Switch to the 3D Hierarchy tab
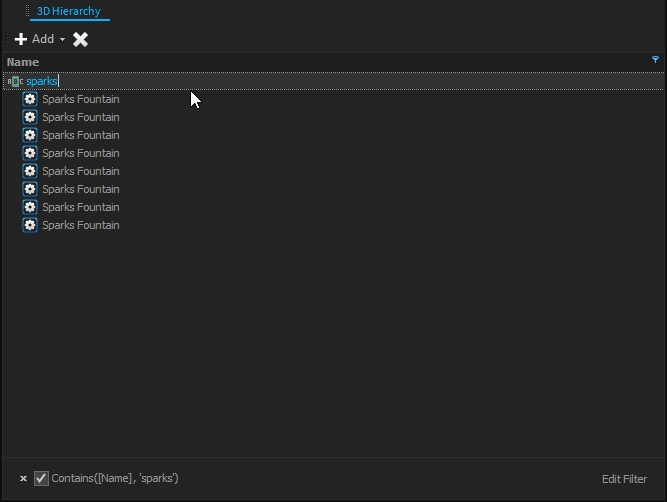667x502 pixels. pos(68,11)
